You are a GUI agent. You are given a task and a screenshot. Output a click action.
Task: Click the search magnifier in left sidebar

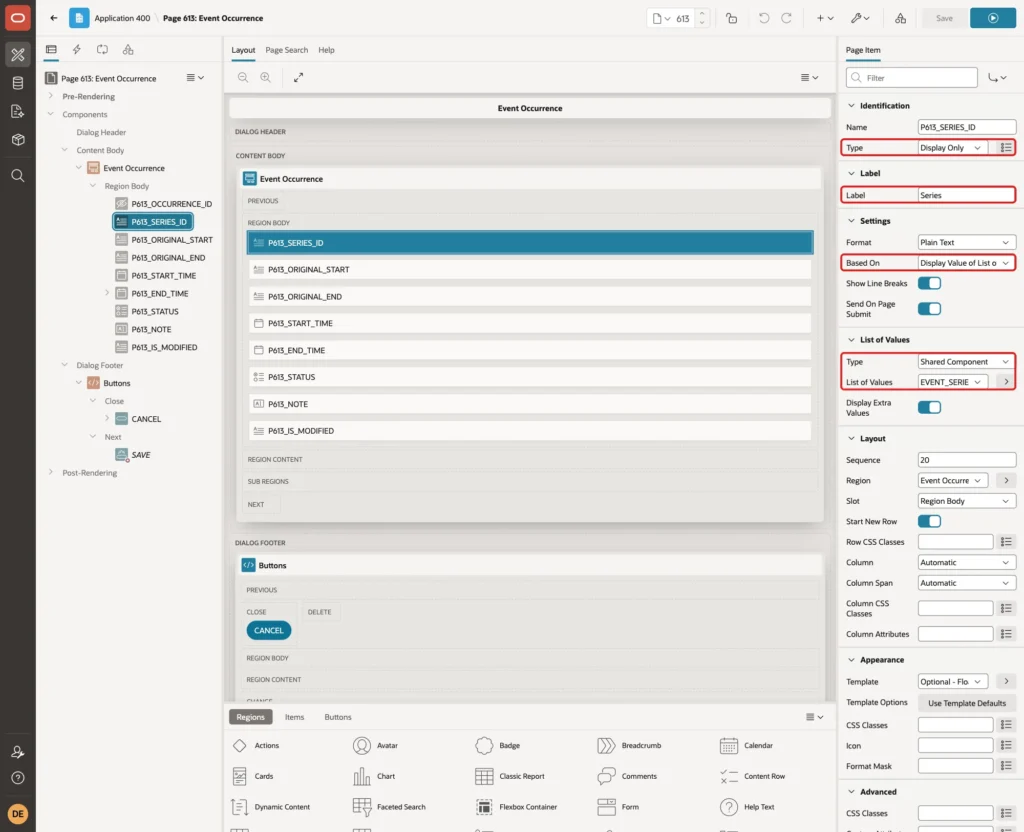(x=18, y=176)
